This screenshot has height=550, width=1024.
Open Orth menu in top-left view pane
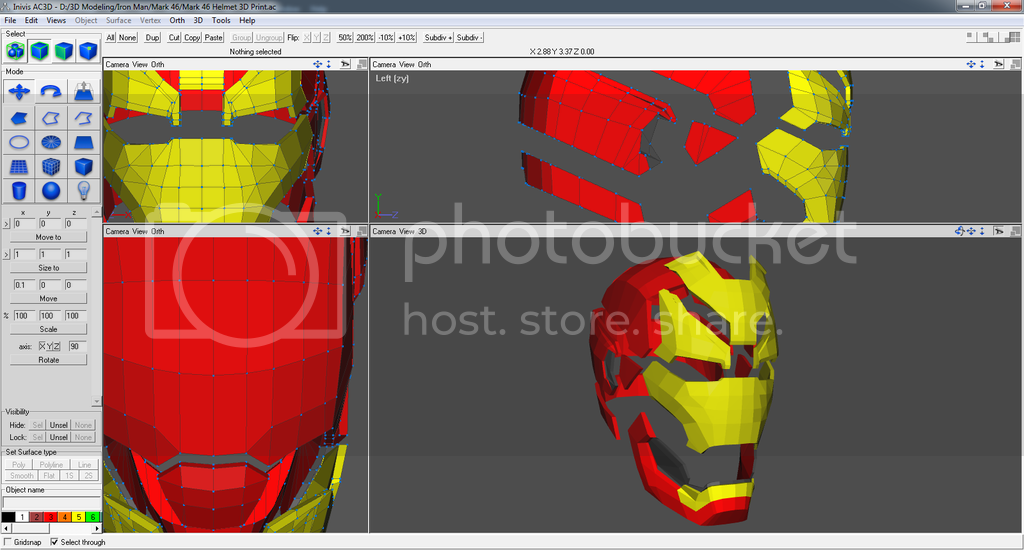tap(157, 64)
